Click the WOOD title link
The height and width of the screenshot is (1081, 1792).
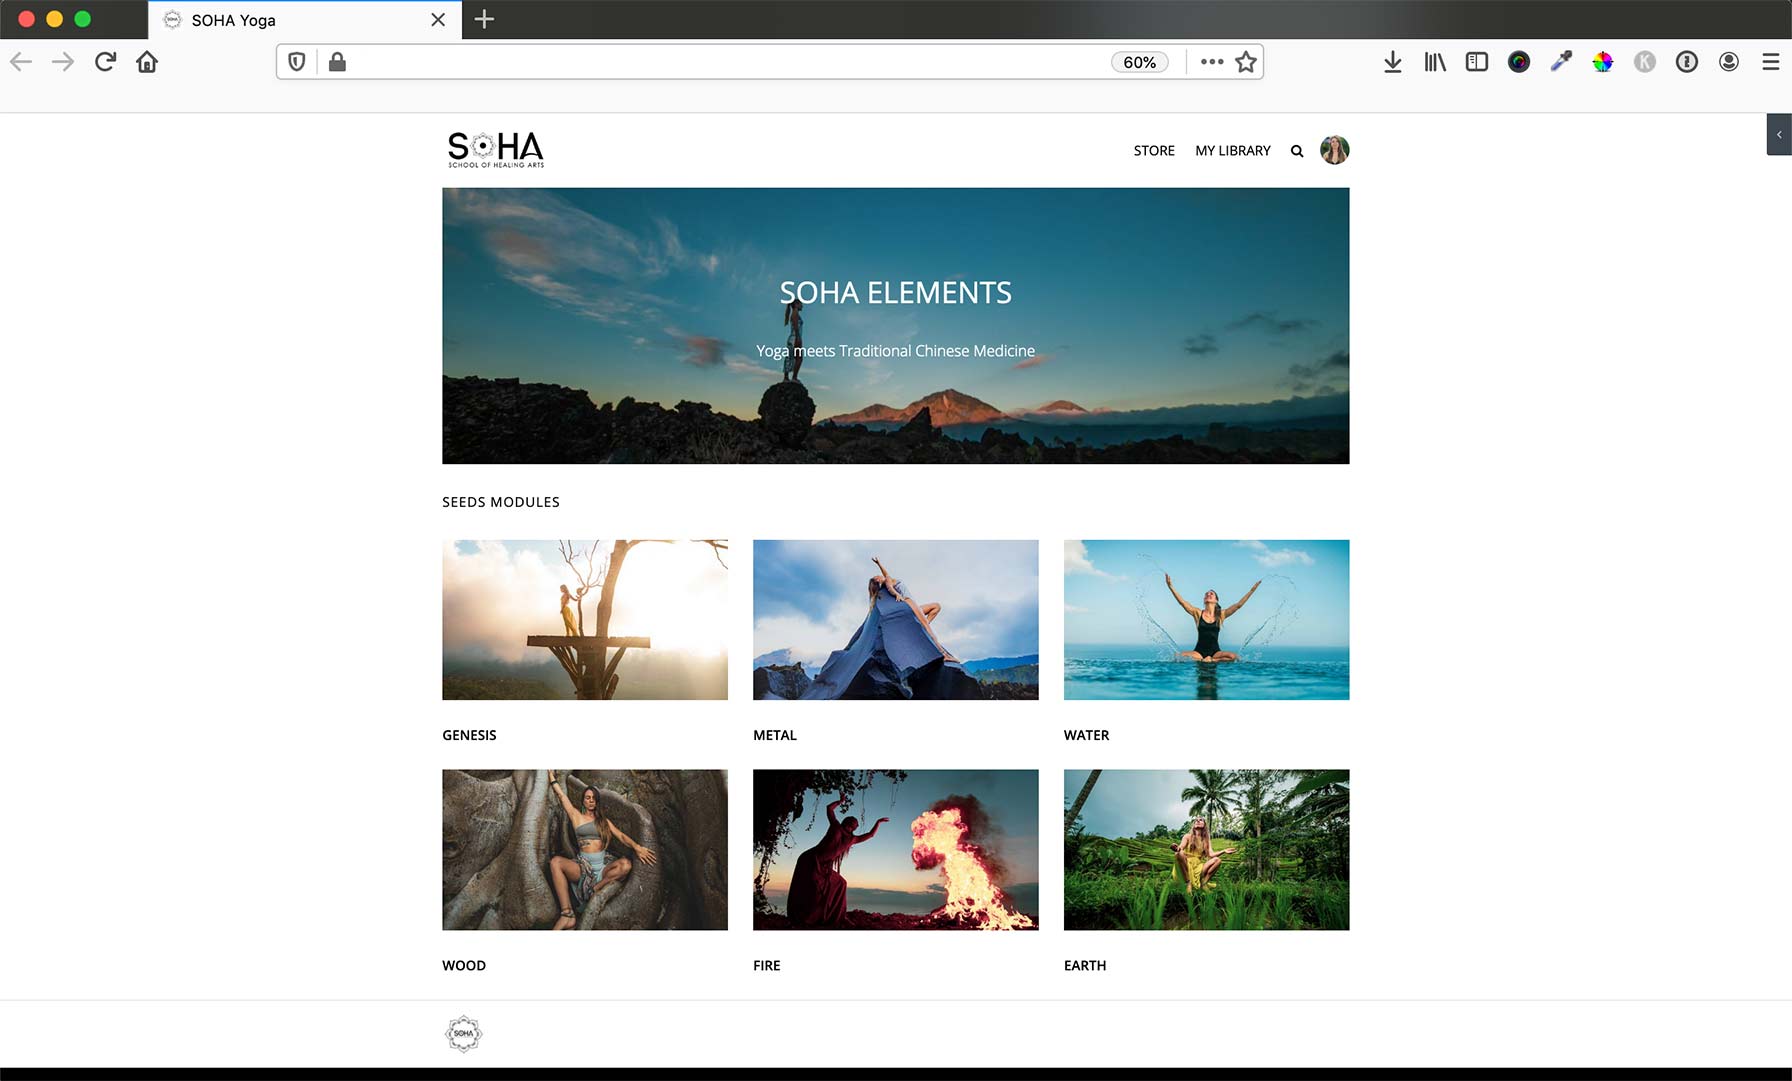click(464, 965)
